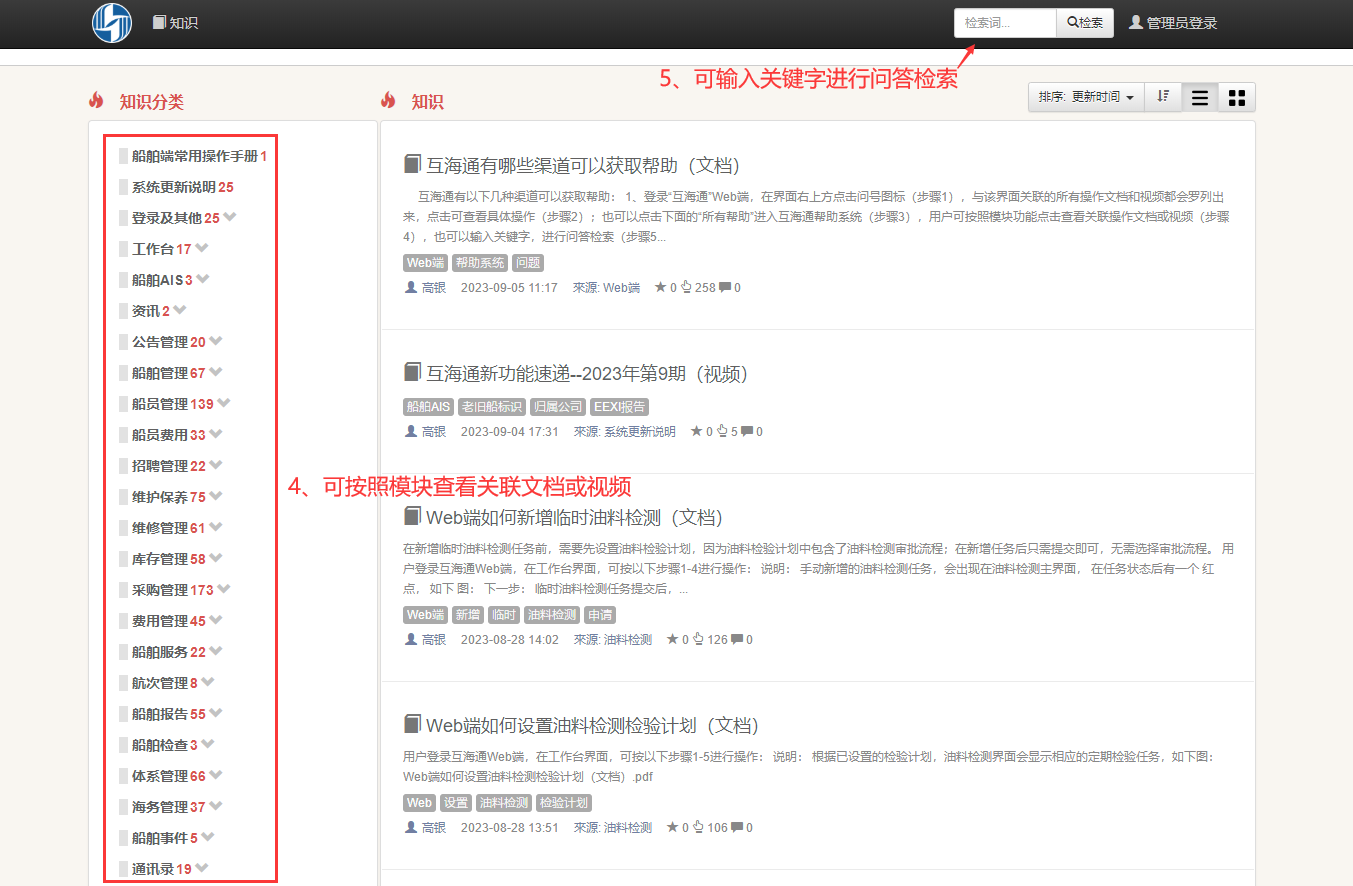This screenshot has width=1353, height=886.
Task: Open the 知识 menu in top bar
Action: 175,22
